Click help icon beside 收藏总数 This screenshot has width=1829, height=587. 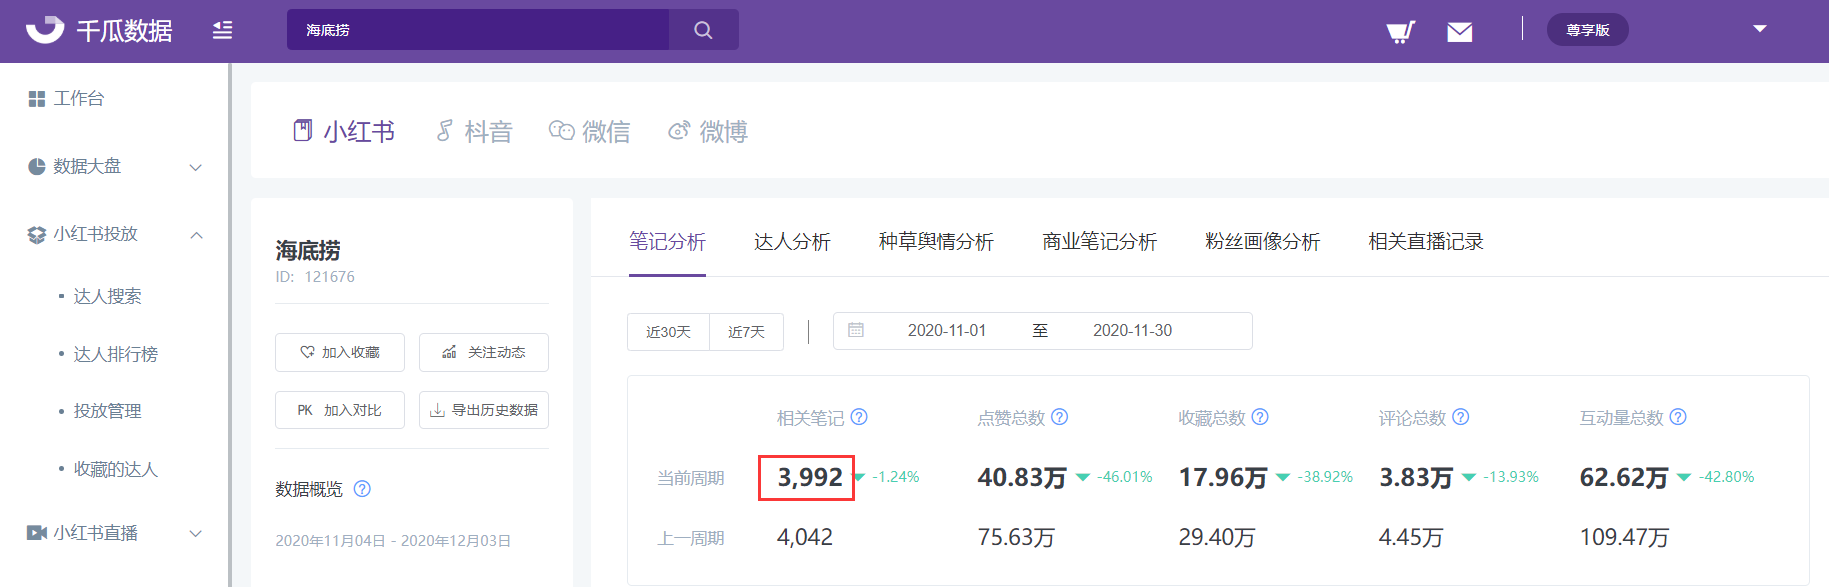(1260, 417)
